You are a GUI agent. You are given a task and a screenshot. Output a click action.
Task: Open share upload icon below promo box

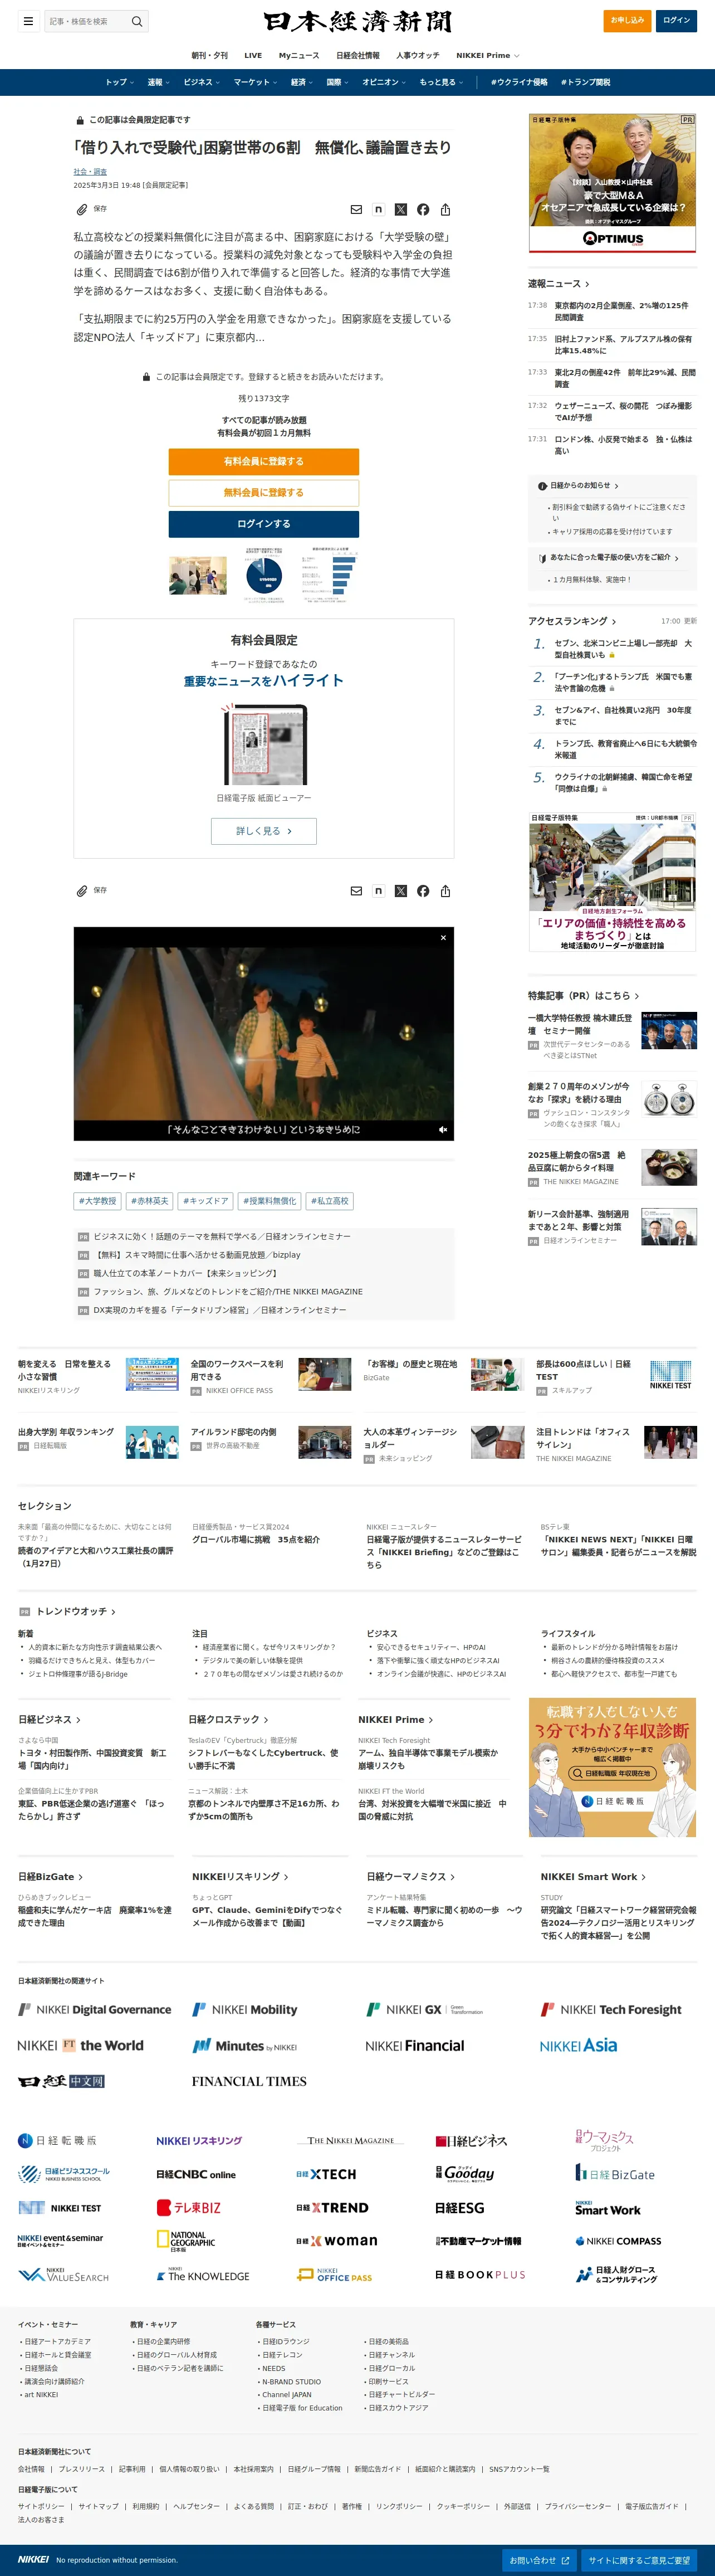446,890
